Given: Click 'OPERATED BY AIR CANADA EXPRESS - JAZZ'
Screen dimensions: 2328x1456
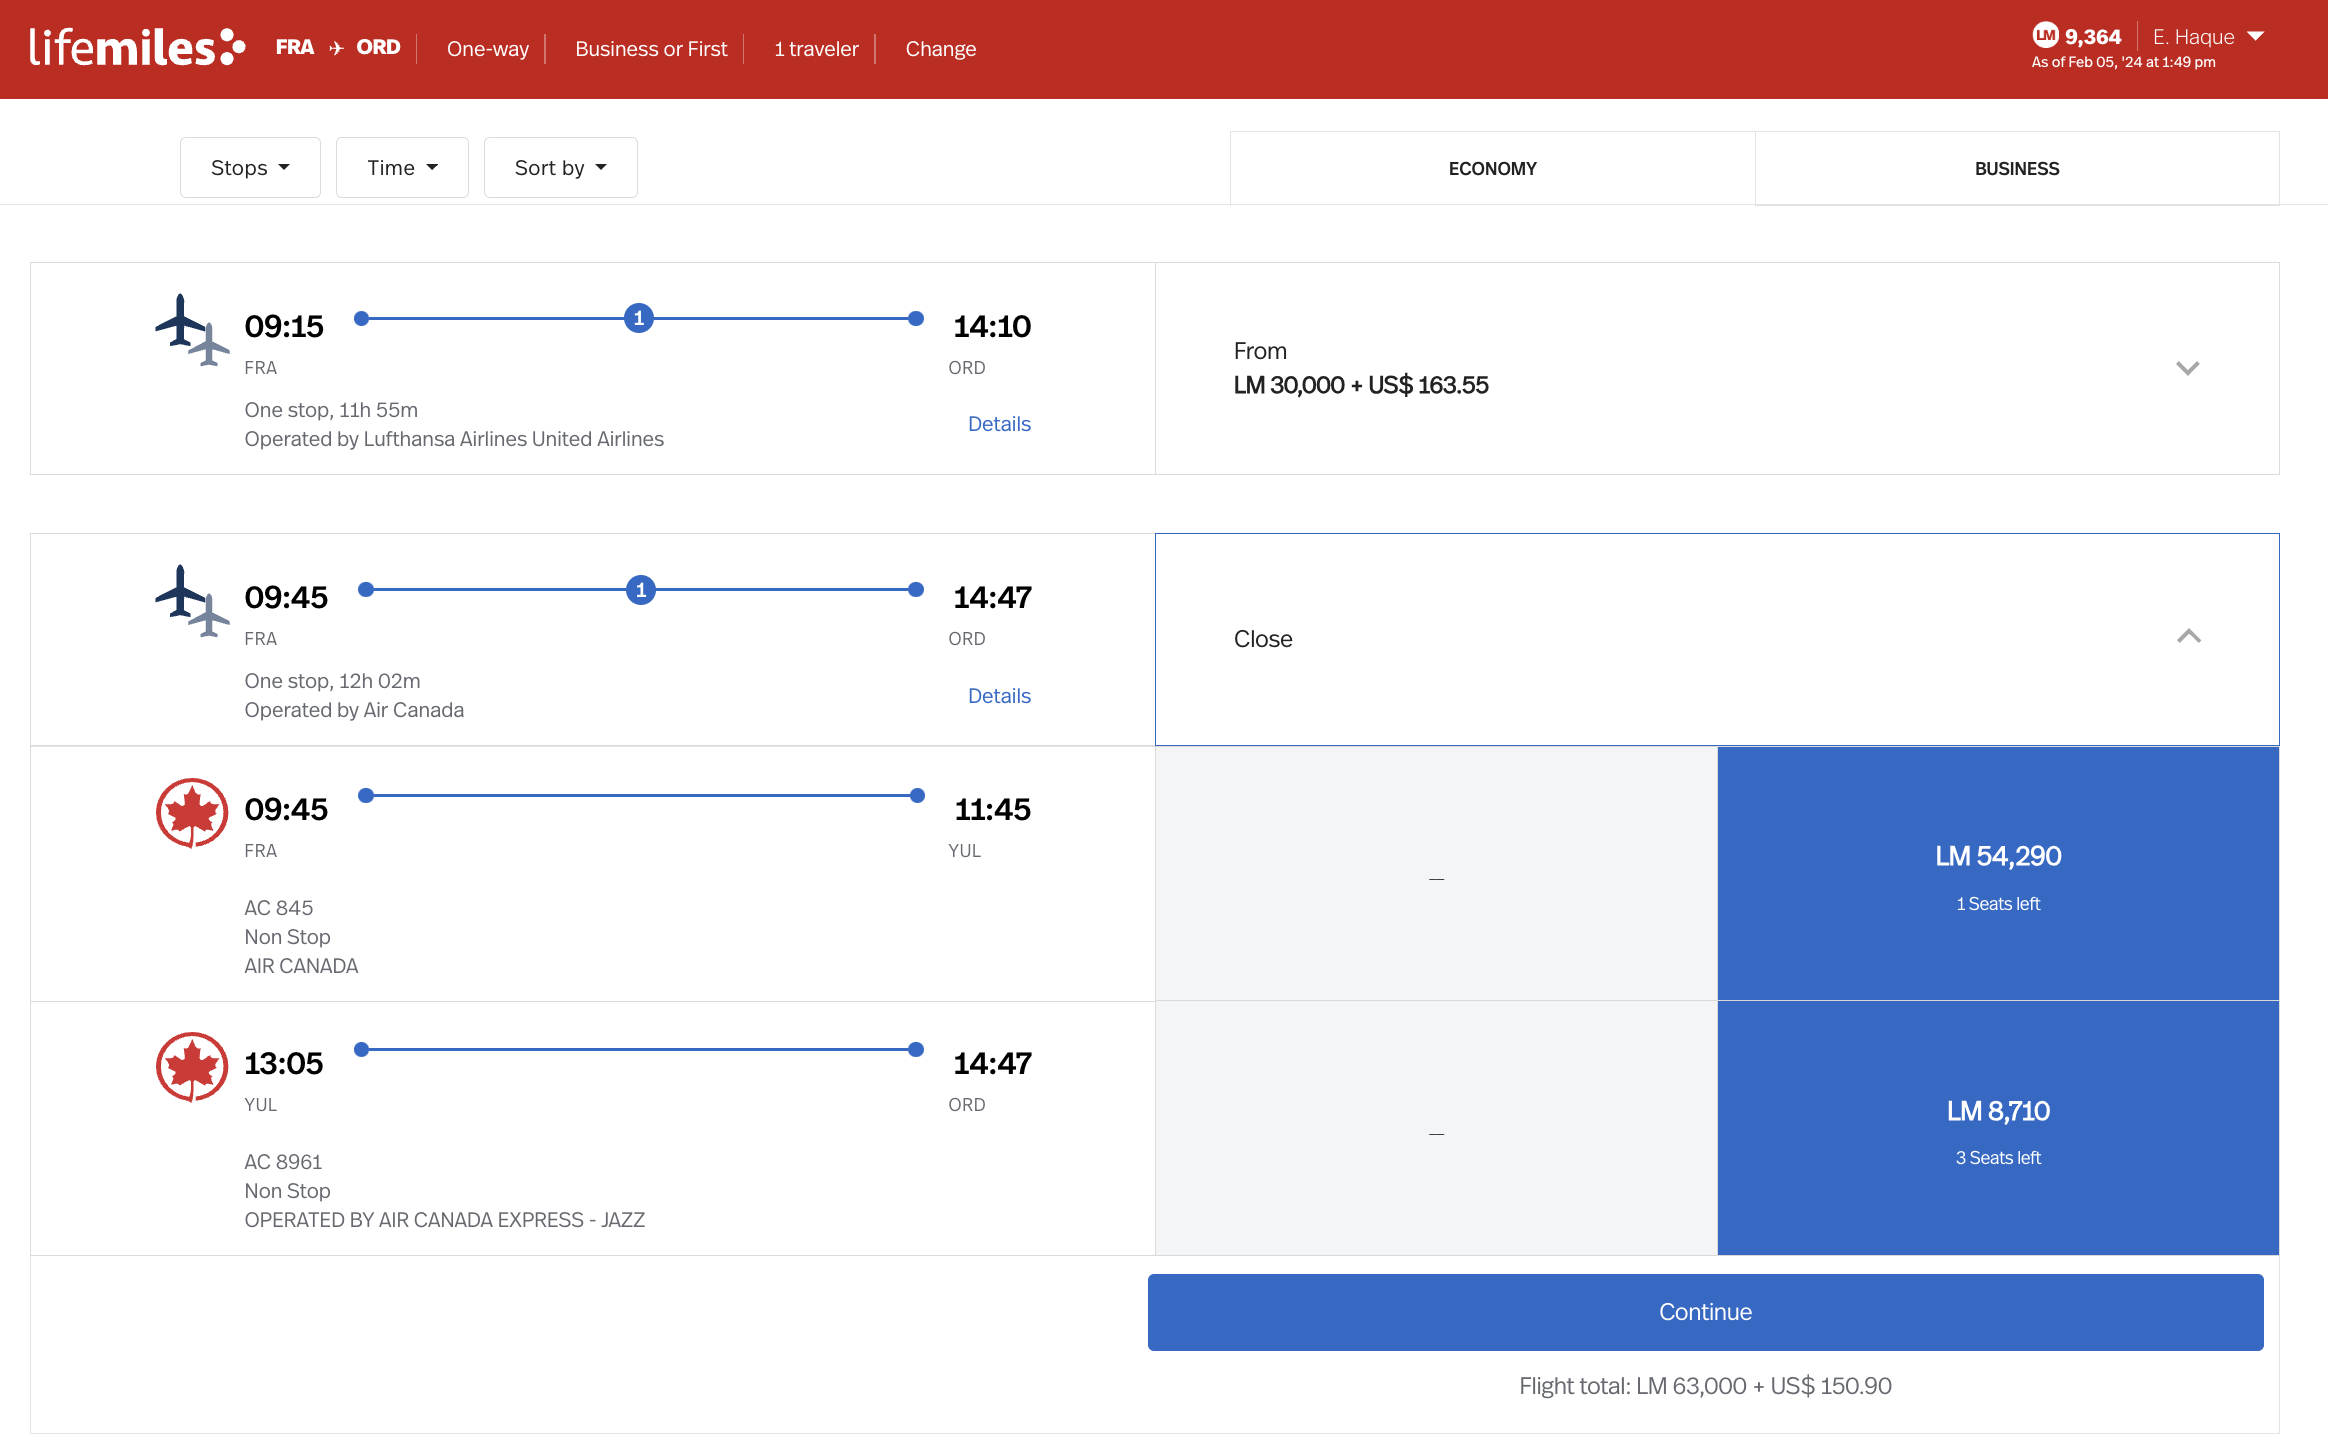Looking at the screenshot, I should tap(445, 1220).
